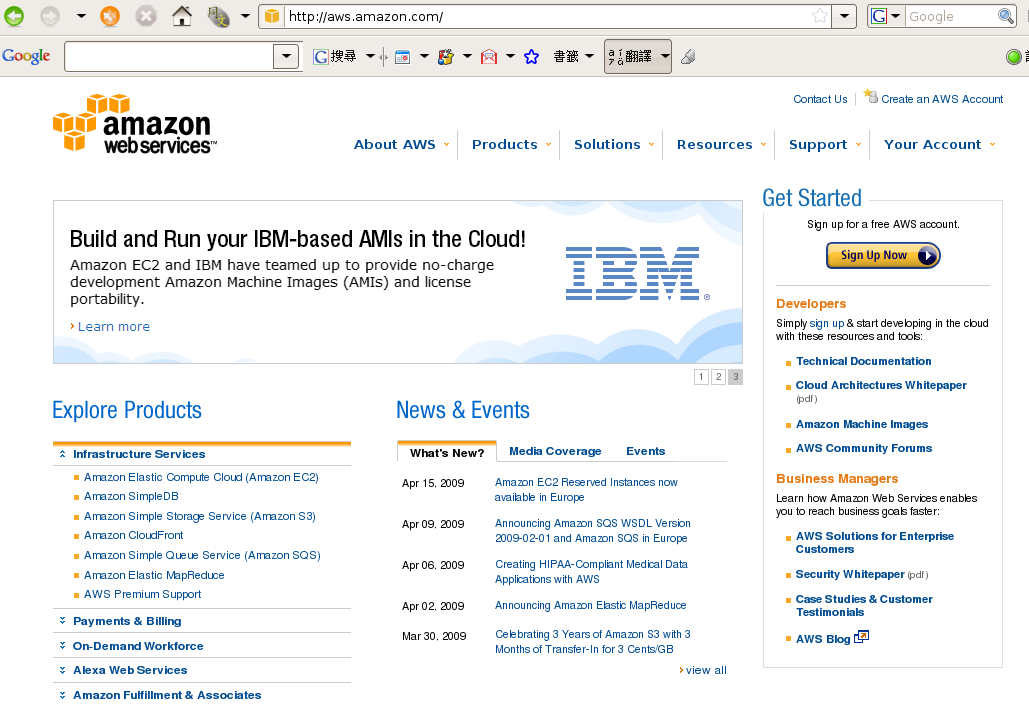Click Learn more in the IBM banner
1029x711 pixels.
click(x=114, y=326)
